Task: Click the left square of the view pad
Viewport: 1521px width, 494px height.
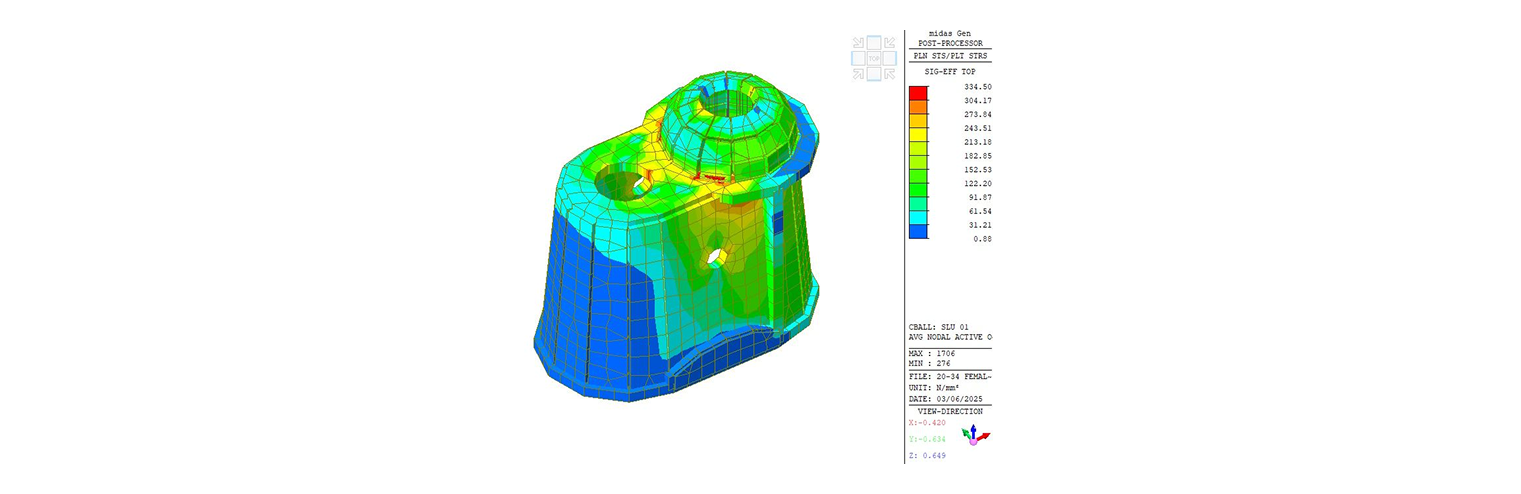Action: point(858,59)
